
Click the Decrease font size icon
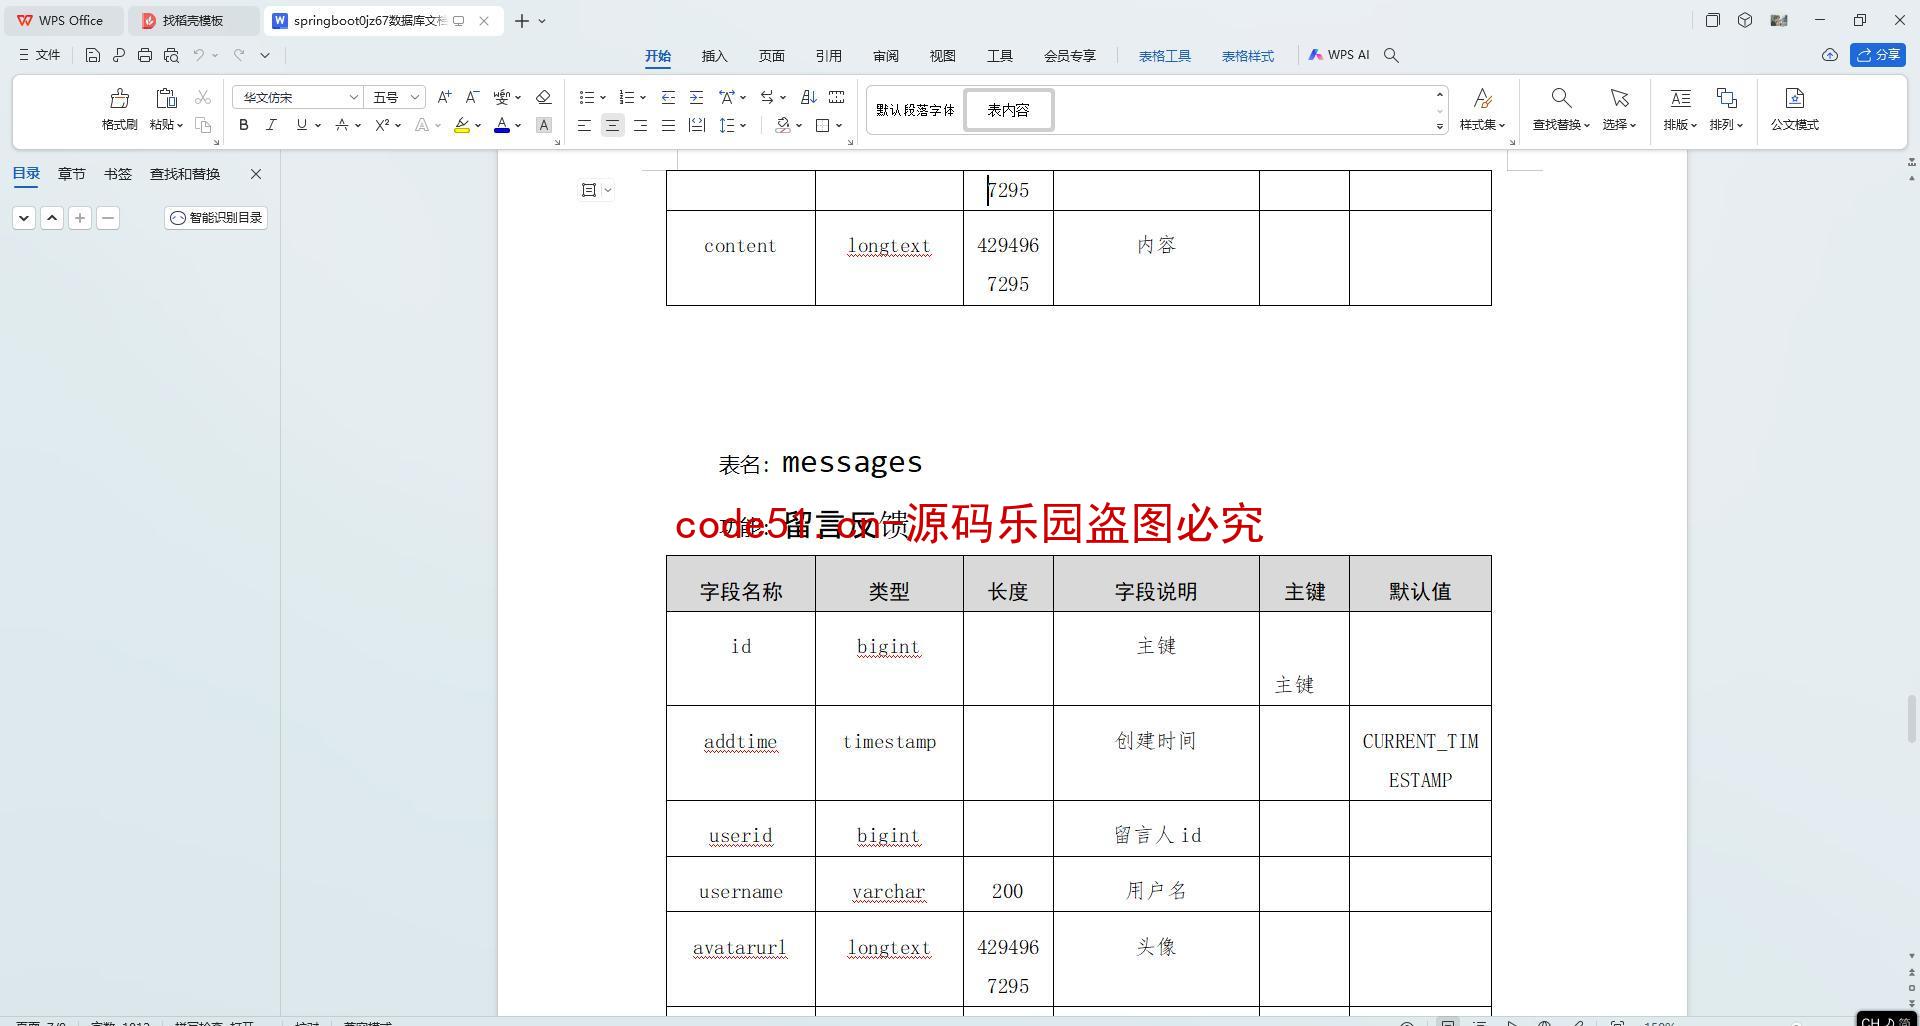pos(473,97)
